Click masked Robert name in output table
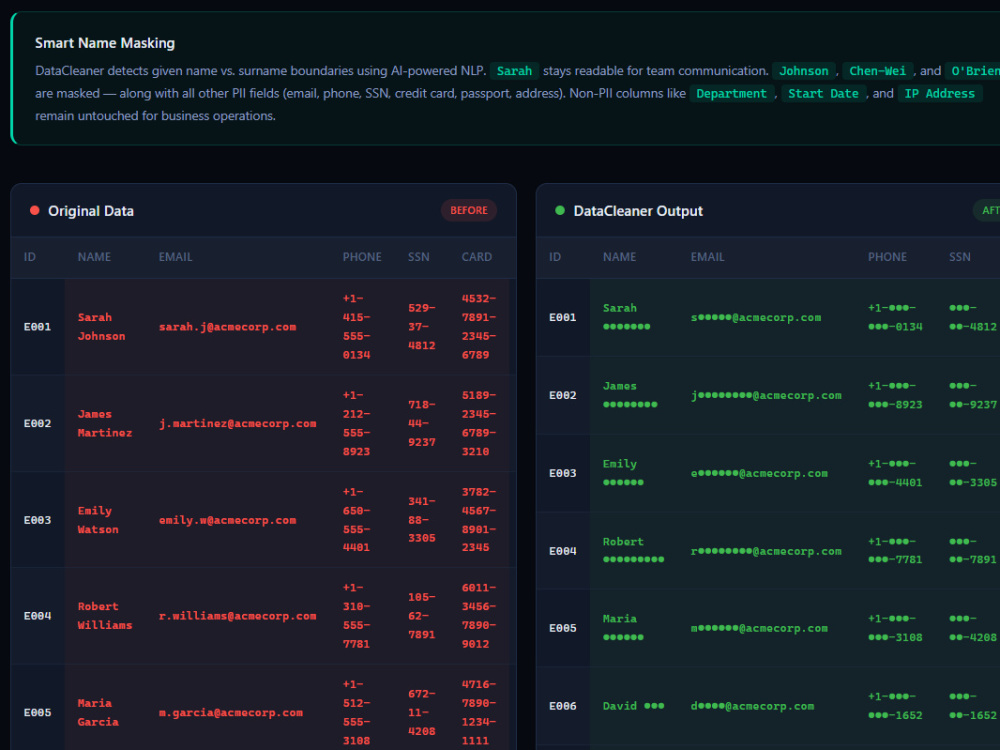Viewport: 1000px width, 750px height. (634, 551)
